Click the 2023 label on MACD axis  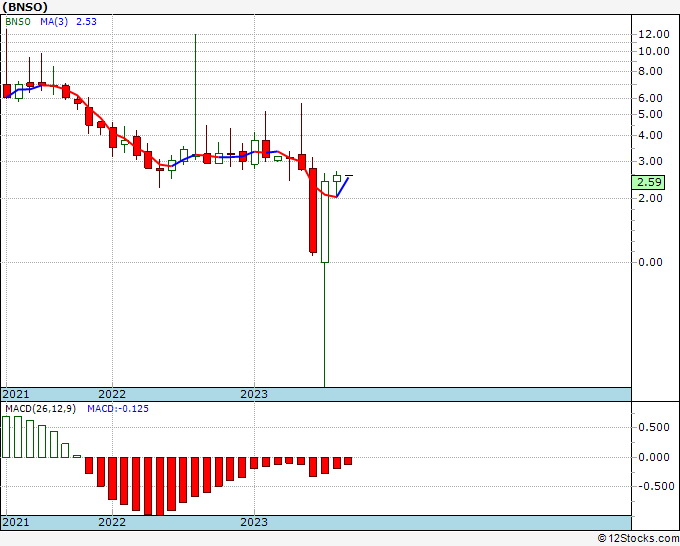[x=254, y=522]
